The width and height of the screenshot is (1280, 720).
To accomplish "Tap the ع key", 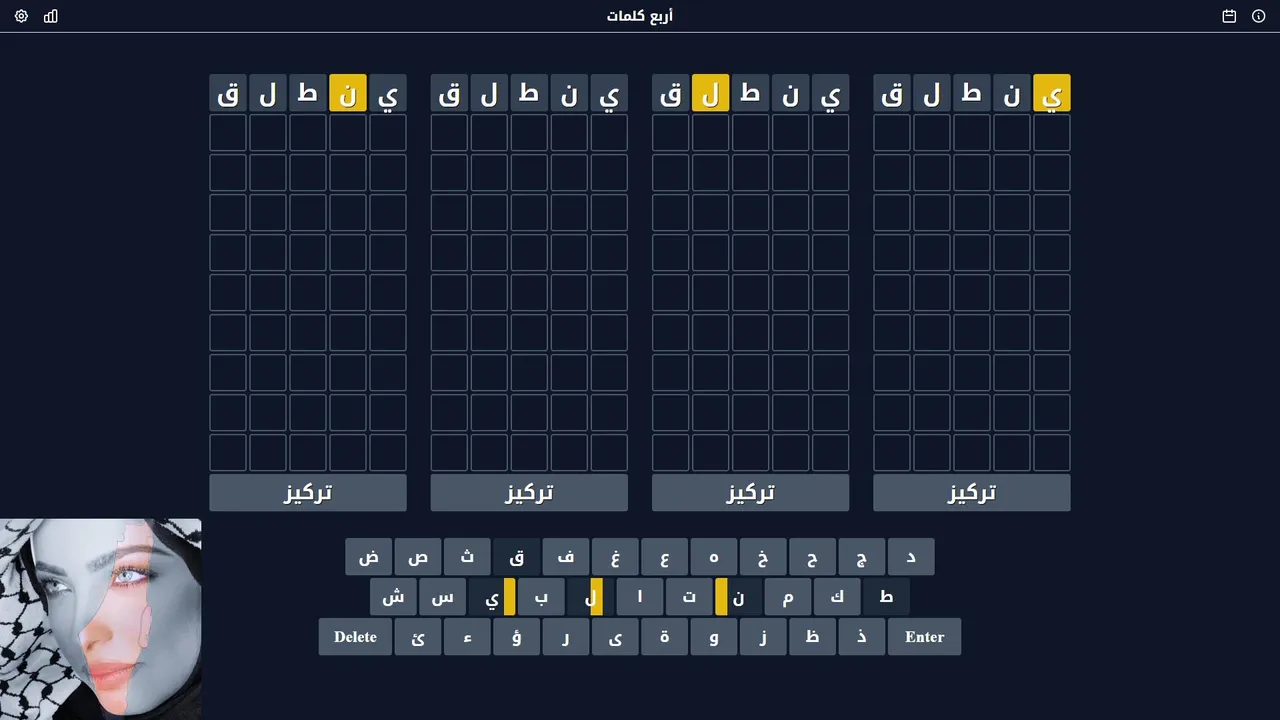I will [665, 557].
